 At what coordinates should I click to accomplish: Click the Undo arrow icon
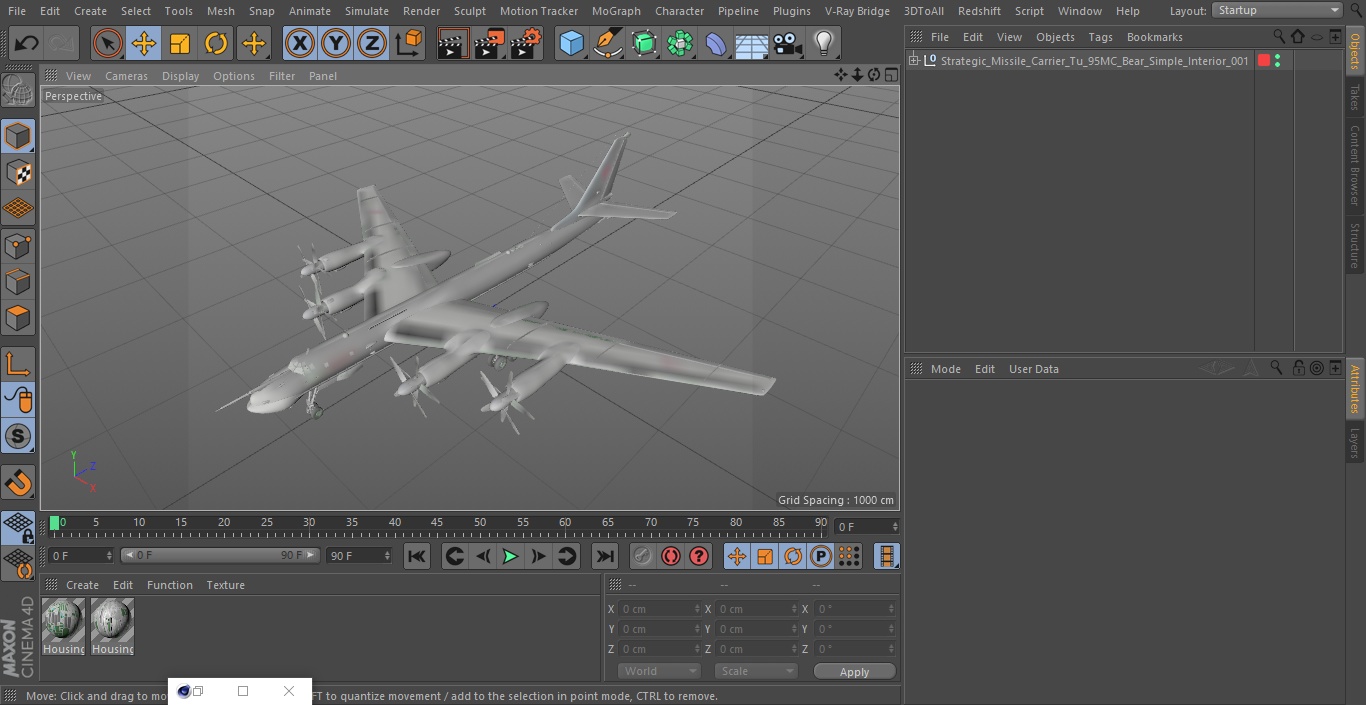(27, 43)
